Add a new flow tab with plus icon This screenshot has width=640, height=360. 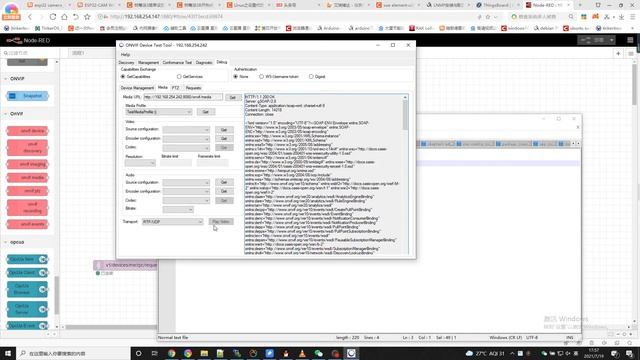click(618, 53)
